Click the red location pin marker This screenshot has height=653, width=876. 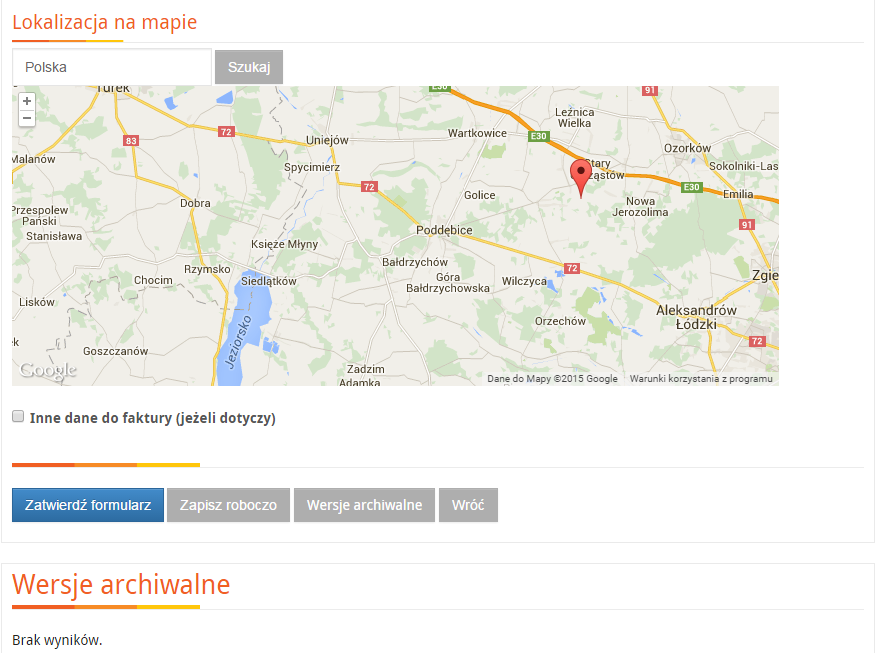point(580,178)
